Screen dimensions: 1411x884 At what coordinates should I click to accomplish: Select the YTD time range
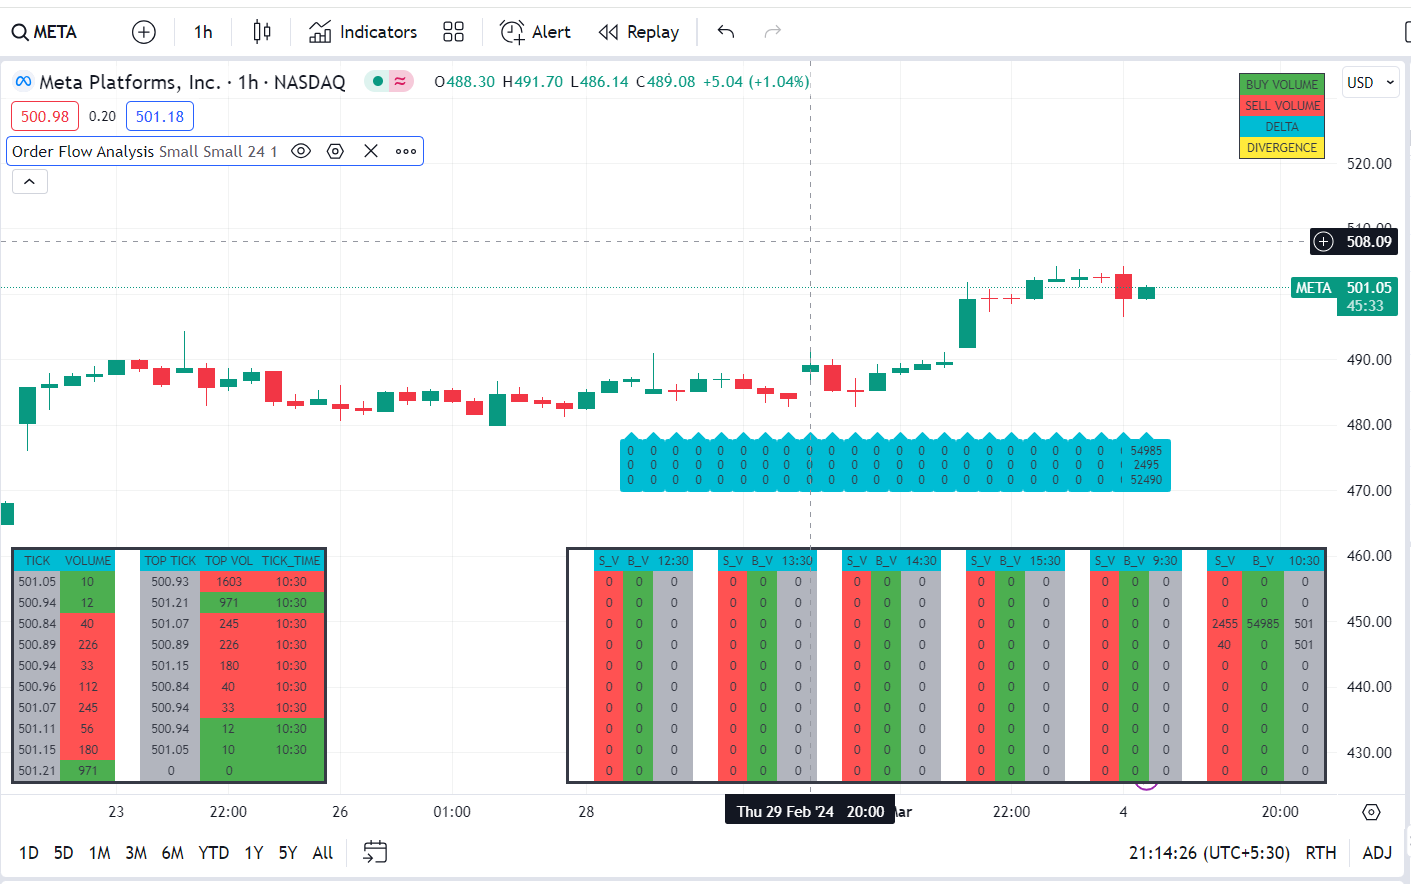point(213,853)
